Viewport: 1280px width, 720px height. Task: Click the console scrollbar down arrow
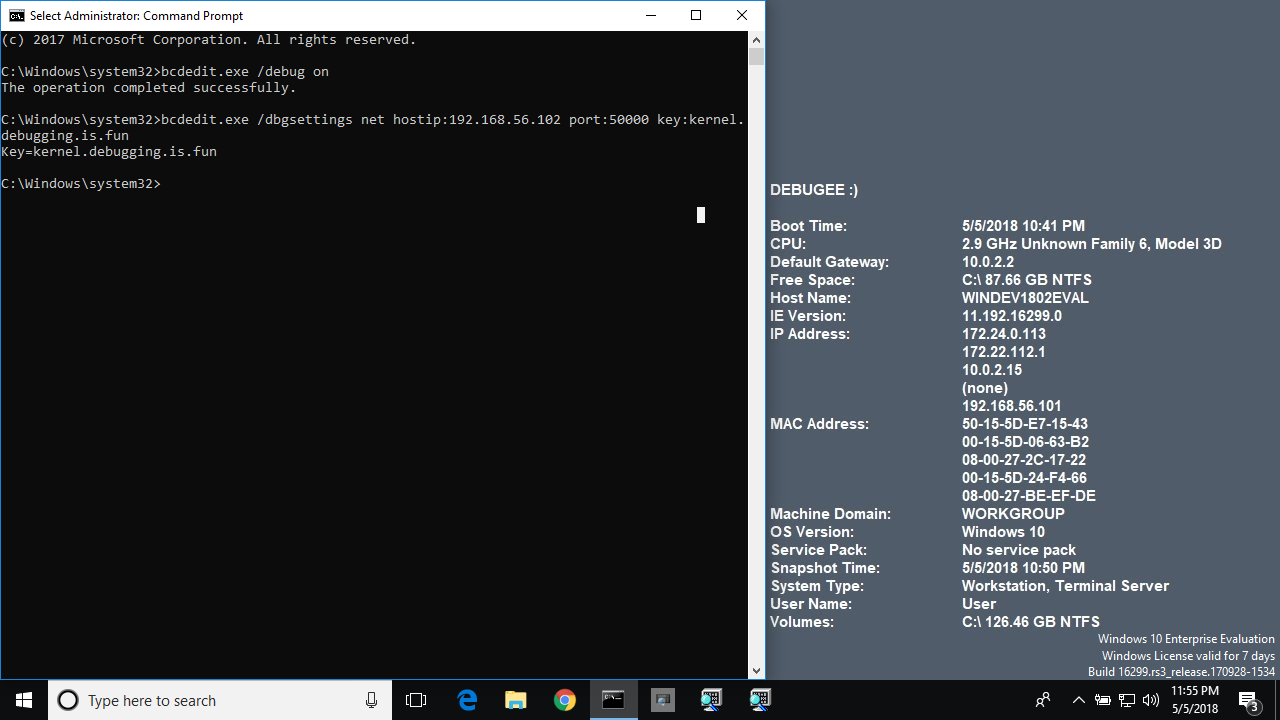pyautogui.click(x=756, y=671)
